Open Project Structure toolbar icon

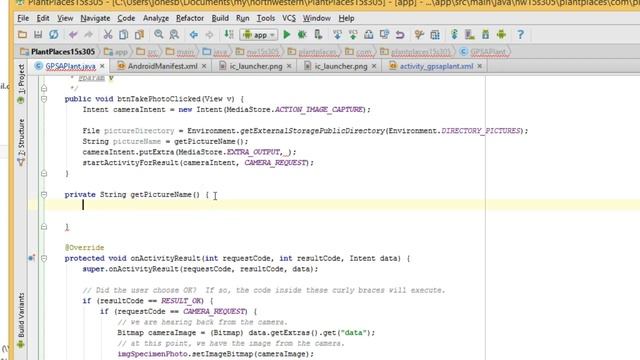(435, 35)
